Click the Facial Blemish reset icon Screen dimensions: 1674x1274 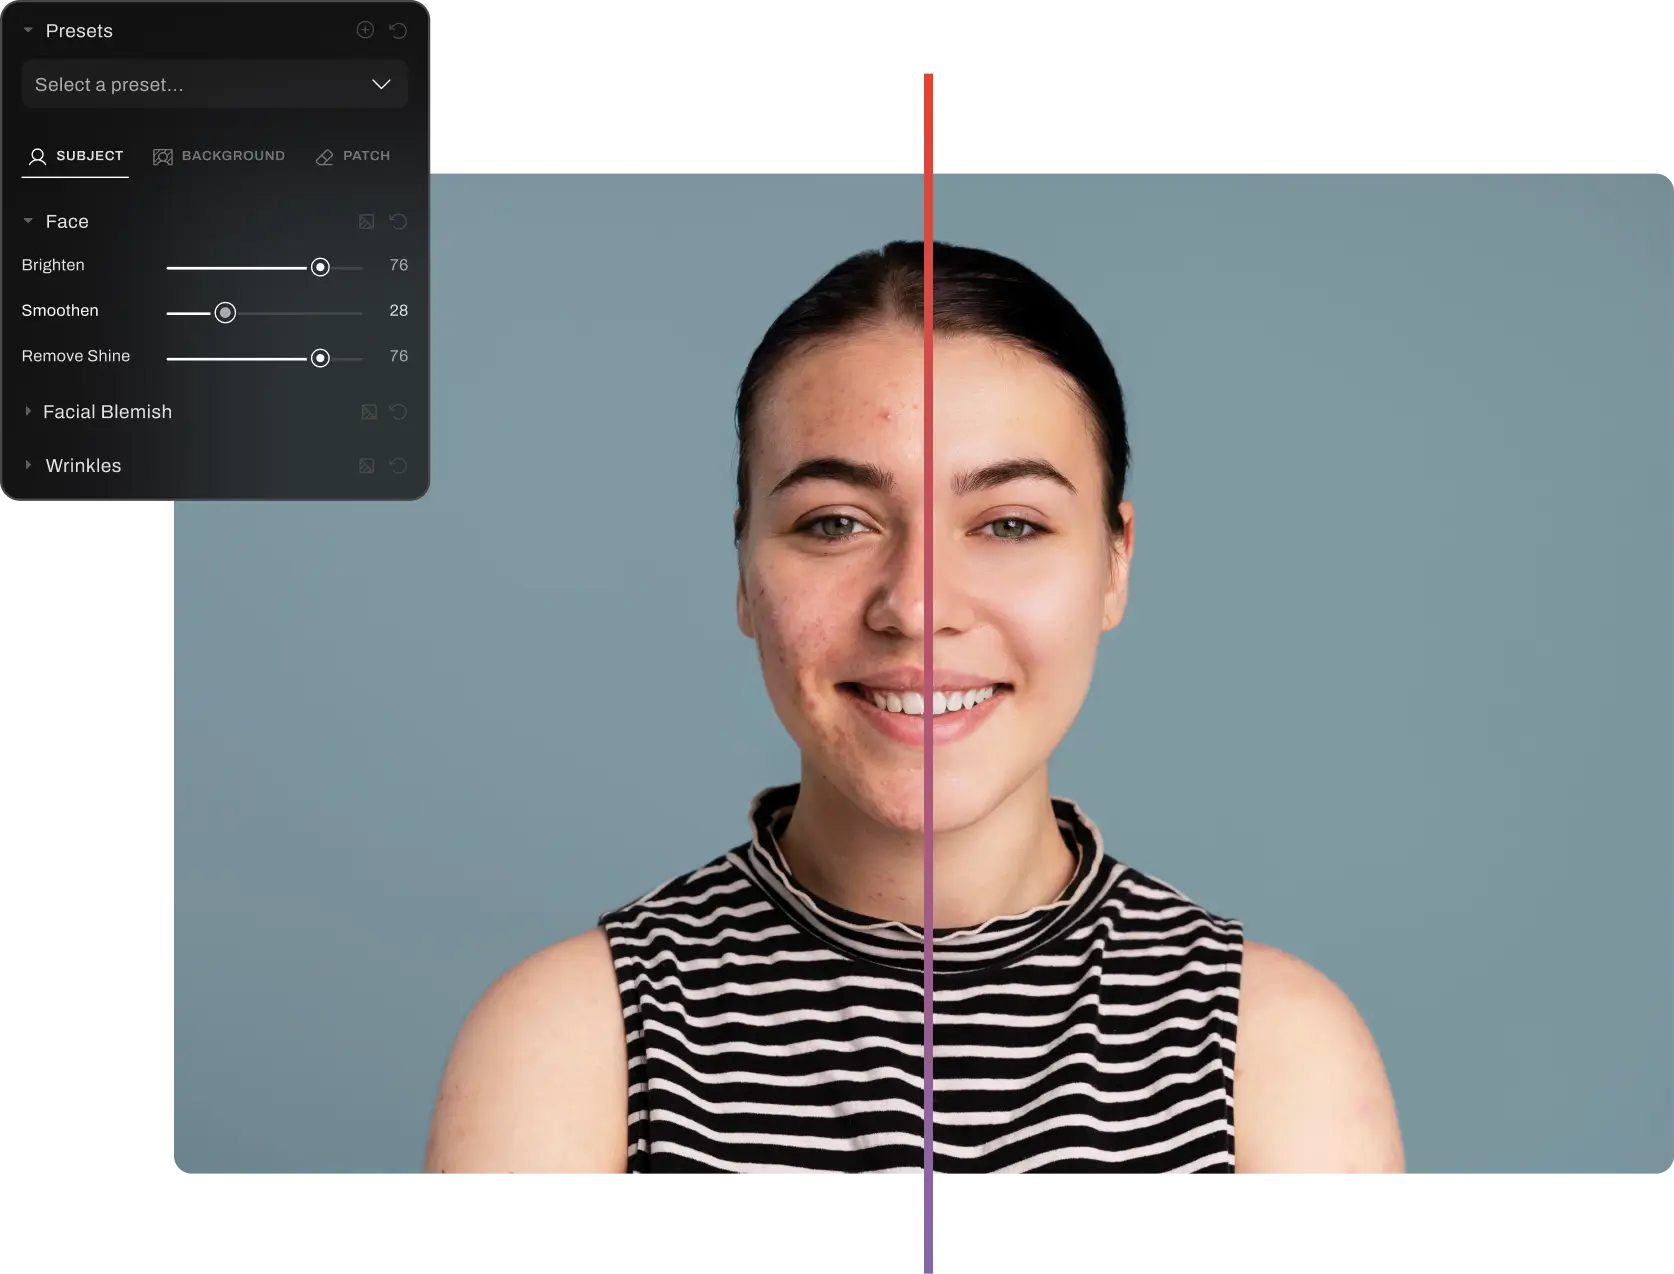(x=398, y=412)
